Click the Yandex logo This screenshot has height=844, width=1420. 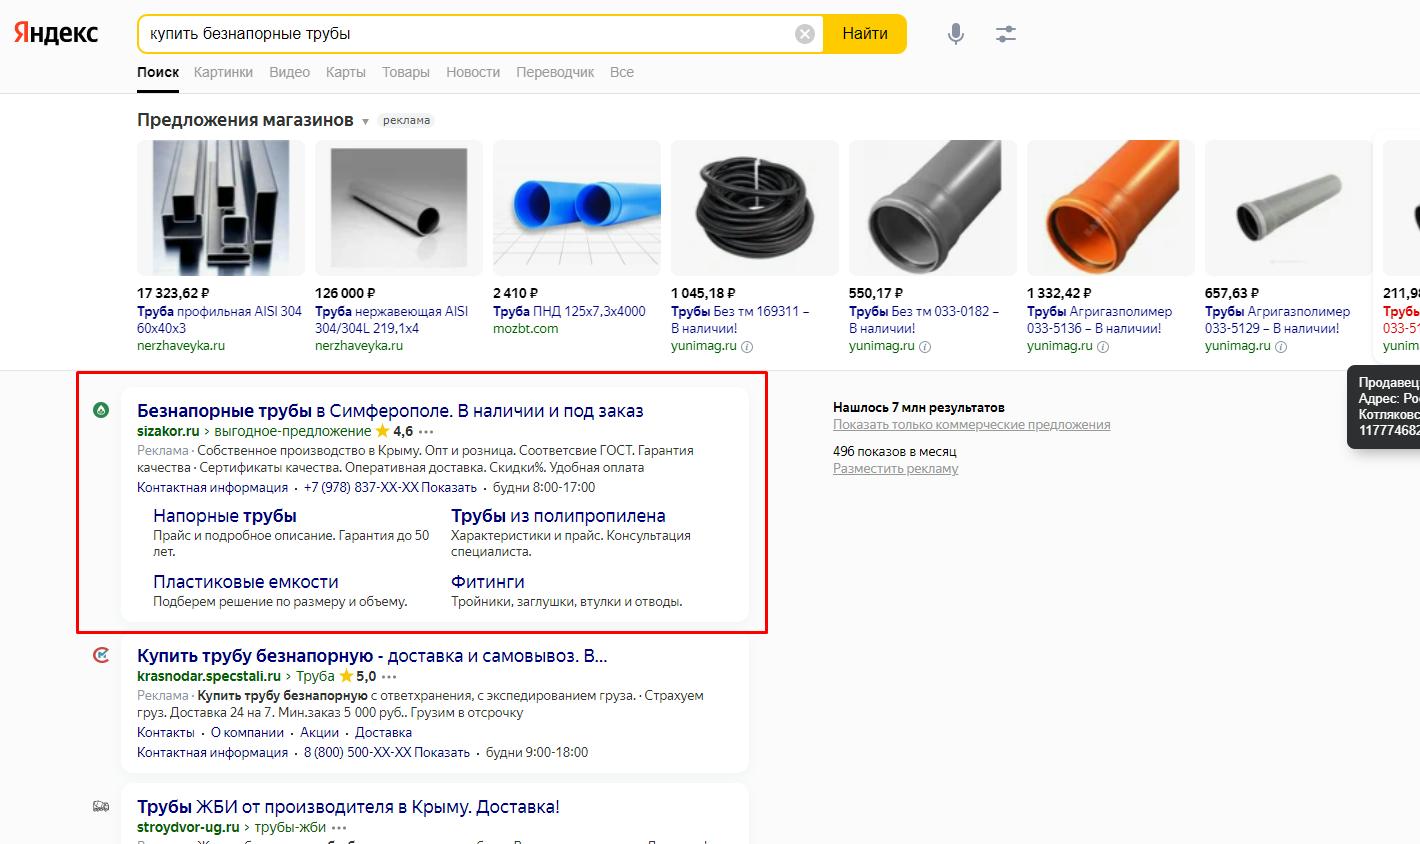click(x=56, y=33)
